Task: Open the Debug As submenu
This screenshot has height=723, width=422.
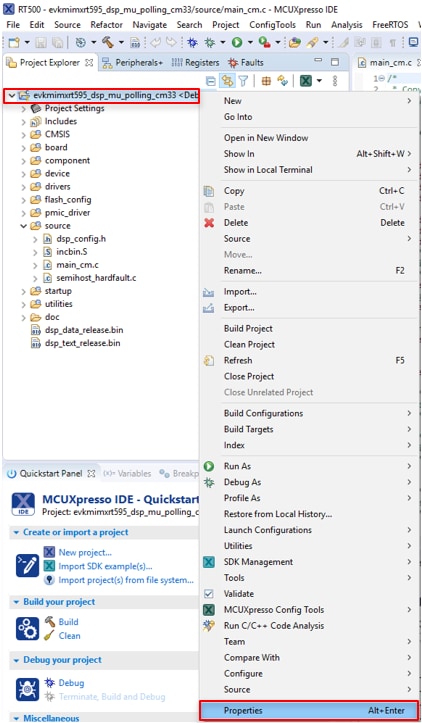Action: click(x=309, y=482)
